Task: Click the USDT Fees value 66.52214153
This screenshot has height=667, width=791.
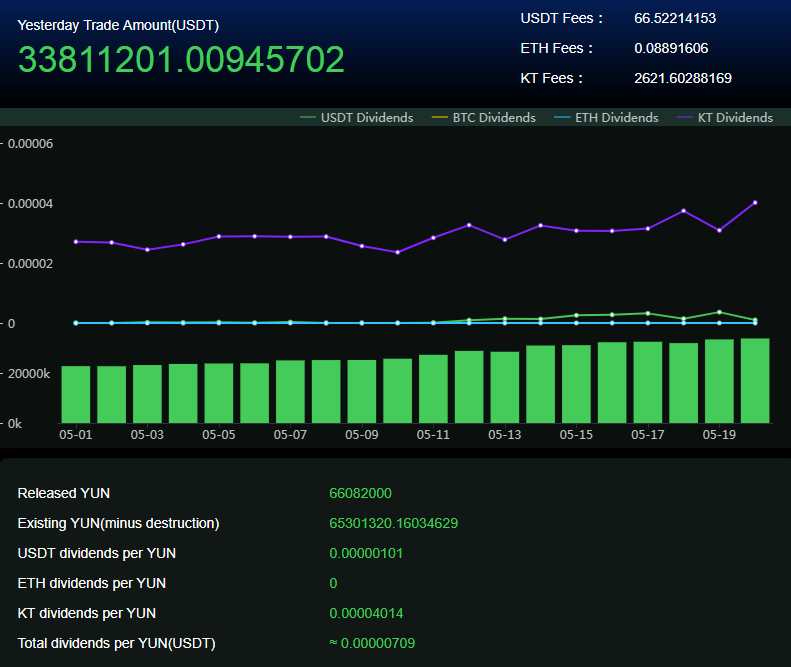Action: pyautogui.click(x=675, y=18)
